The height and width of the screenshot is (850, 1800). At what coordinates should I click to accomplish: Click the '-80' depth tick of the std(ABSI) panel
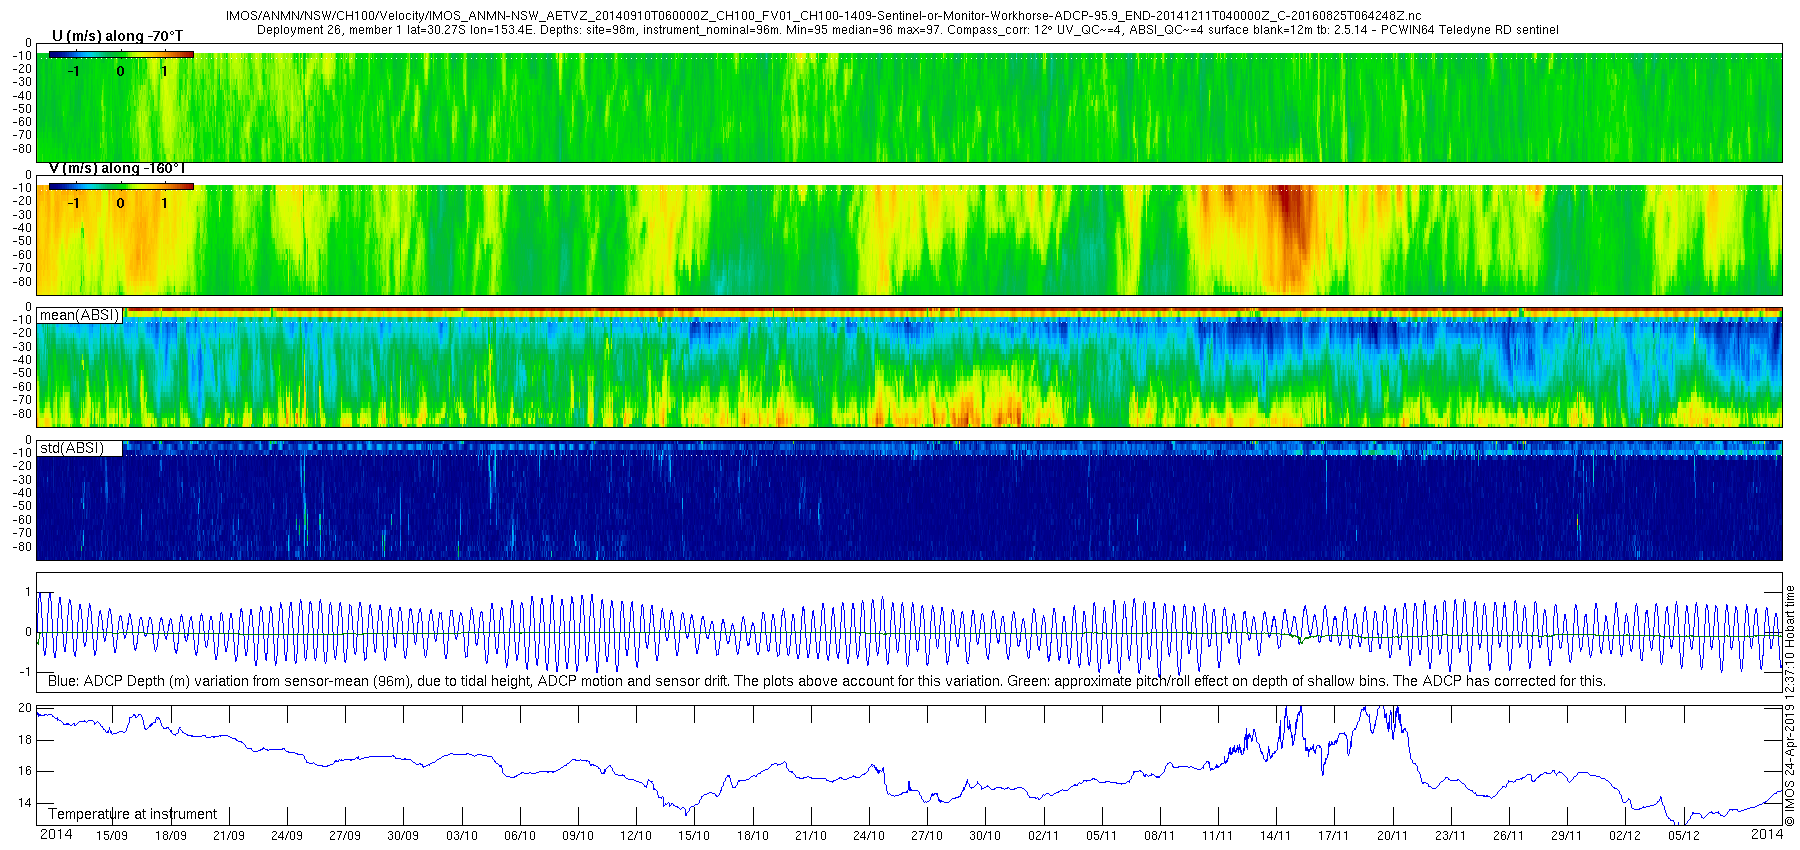21,546
